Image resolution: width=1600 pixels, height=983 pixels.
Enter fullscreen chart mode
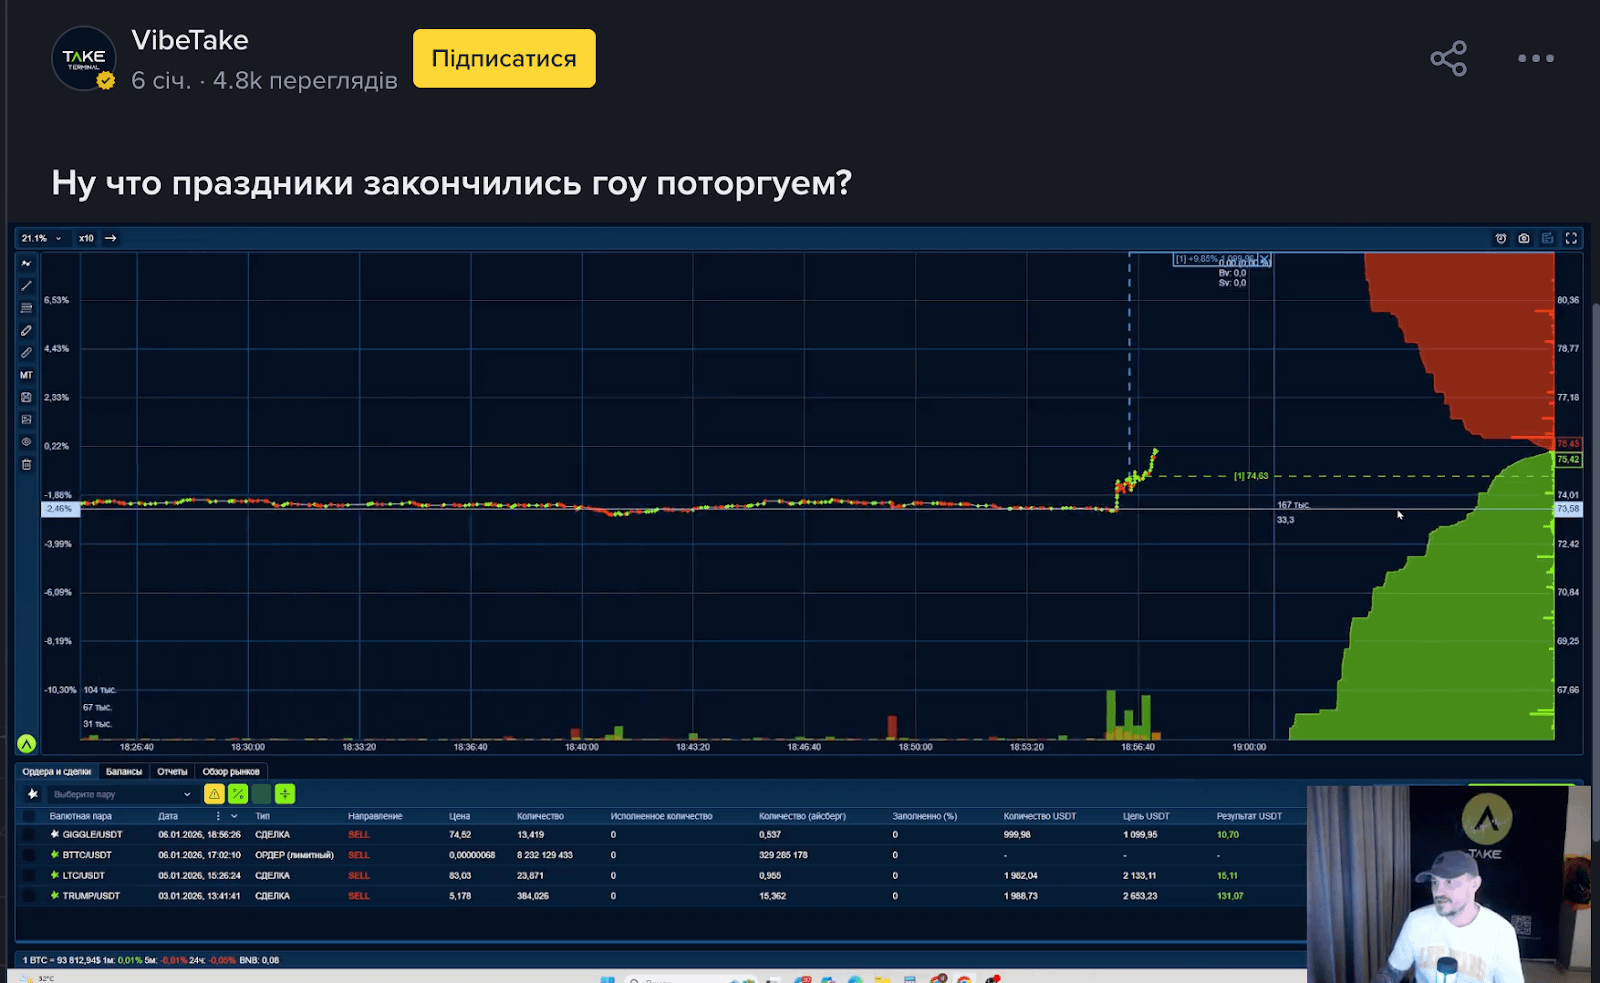[1571, 238]
